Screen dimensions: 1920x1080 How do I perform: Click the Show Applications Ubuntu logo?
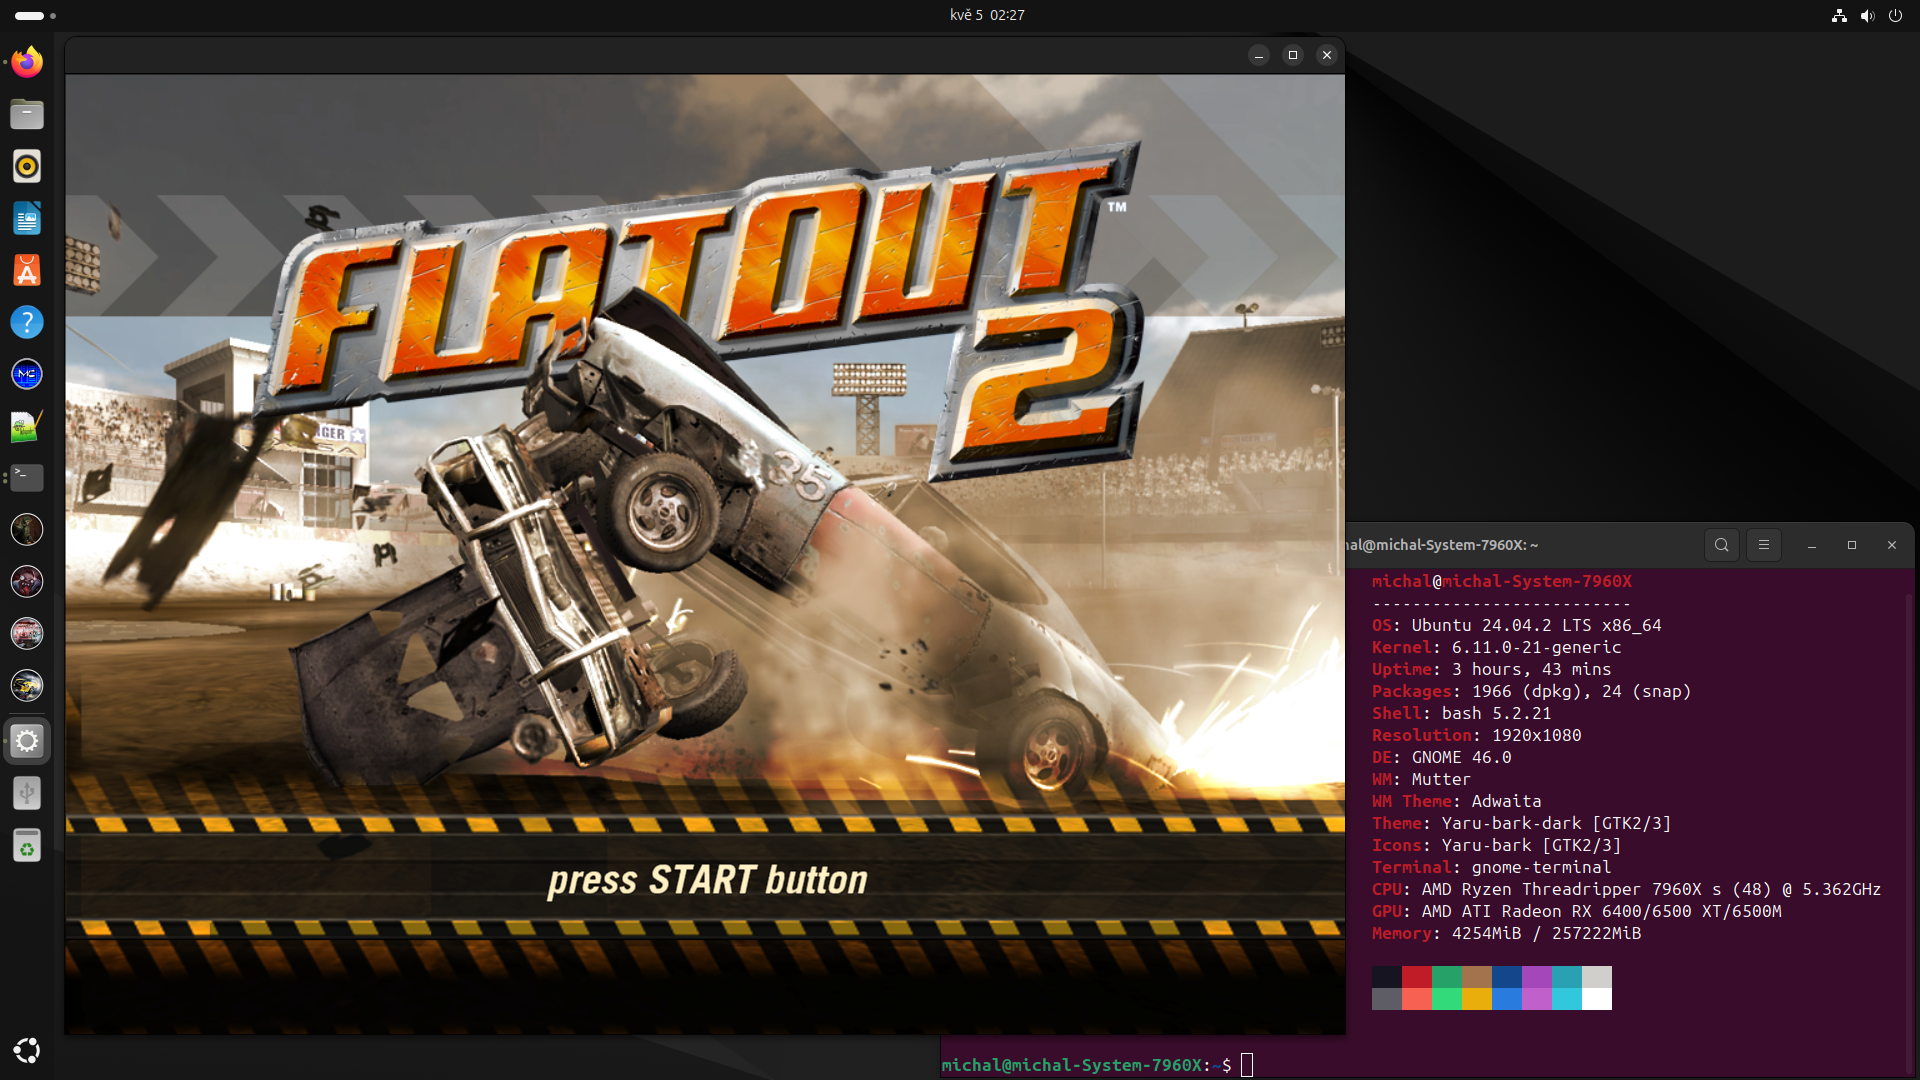(27, 1050)
